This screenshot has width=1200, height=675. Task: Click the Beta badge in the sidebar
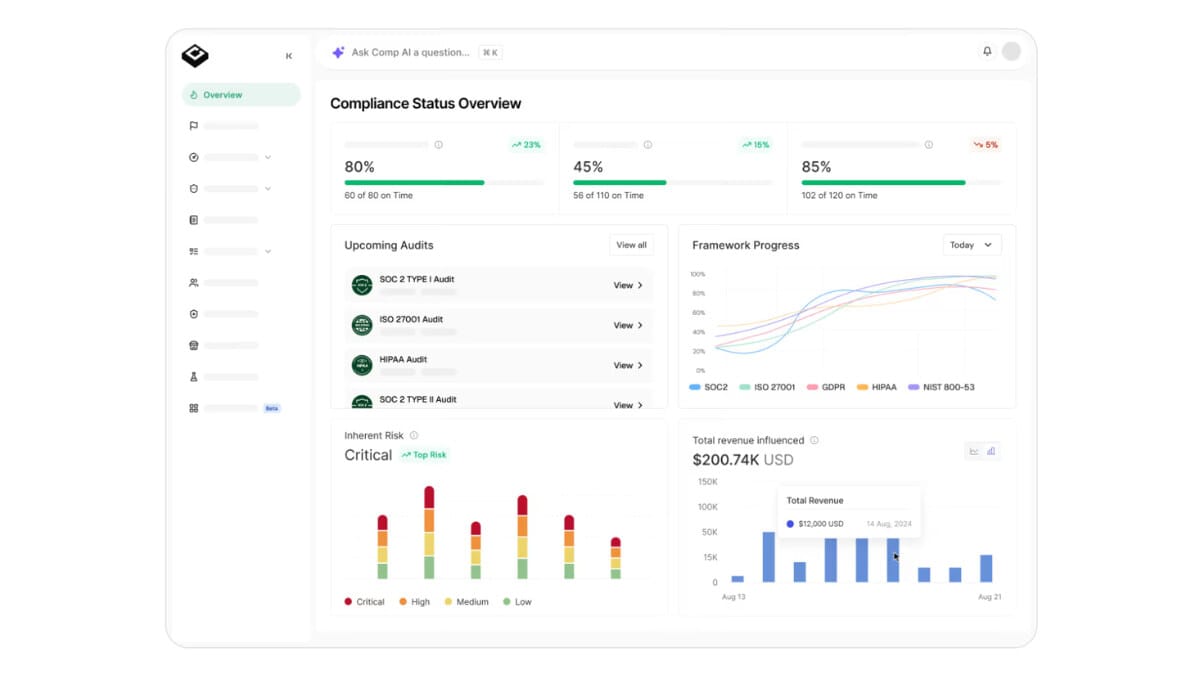tap(272, 408)
